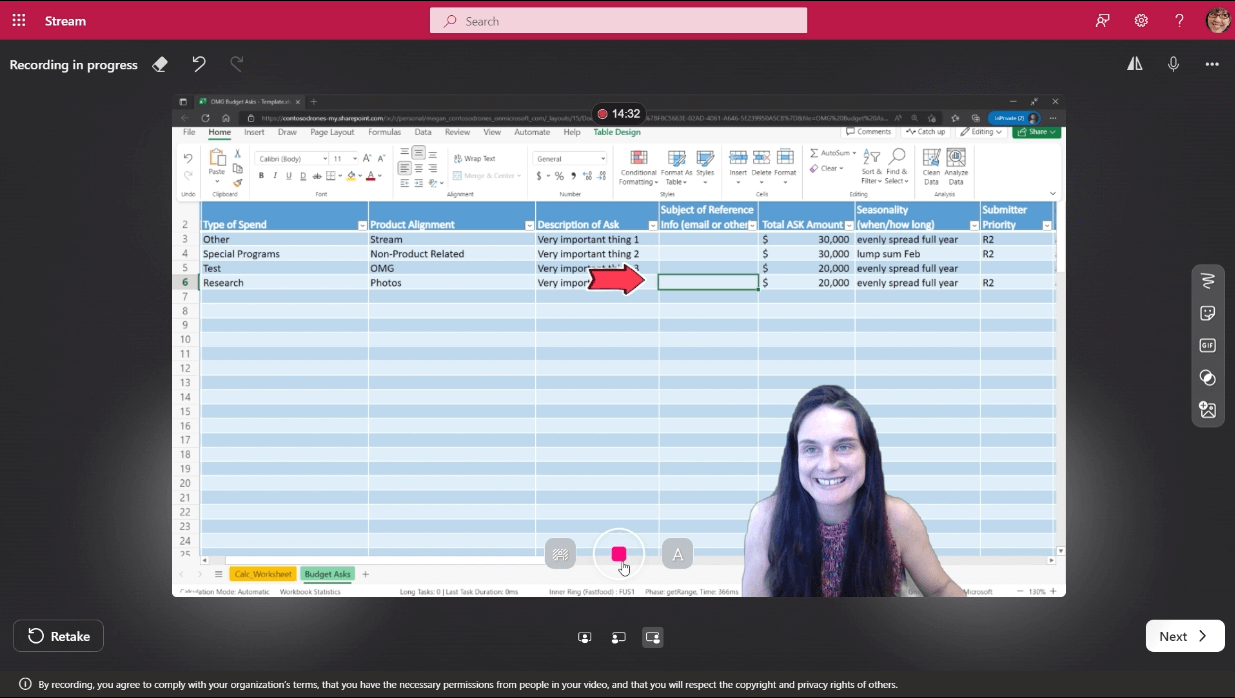This screenshot has height=698, width=1235.
Task: Click the Excel increase font size icon
Action: [x=367, y=158]
